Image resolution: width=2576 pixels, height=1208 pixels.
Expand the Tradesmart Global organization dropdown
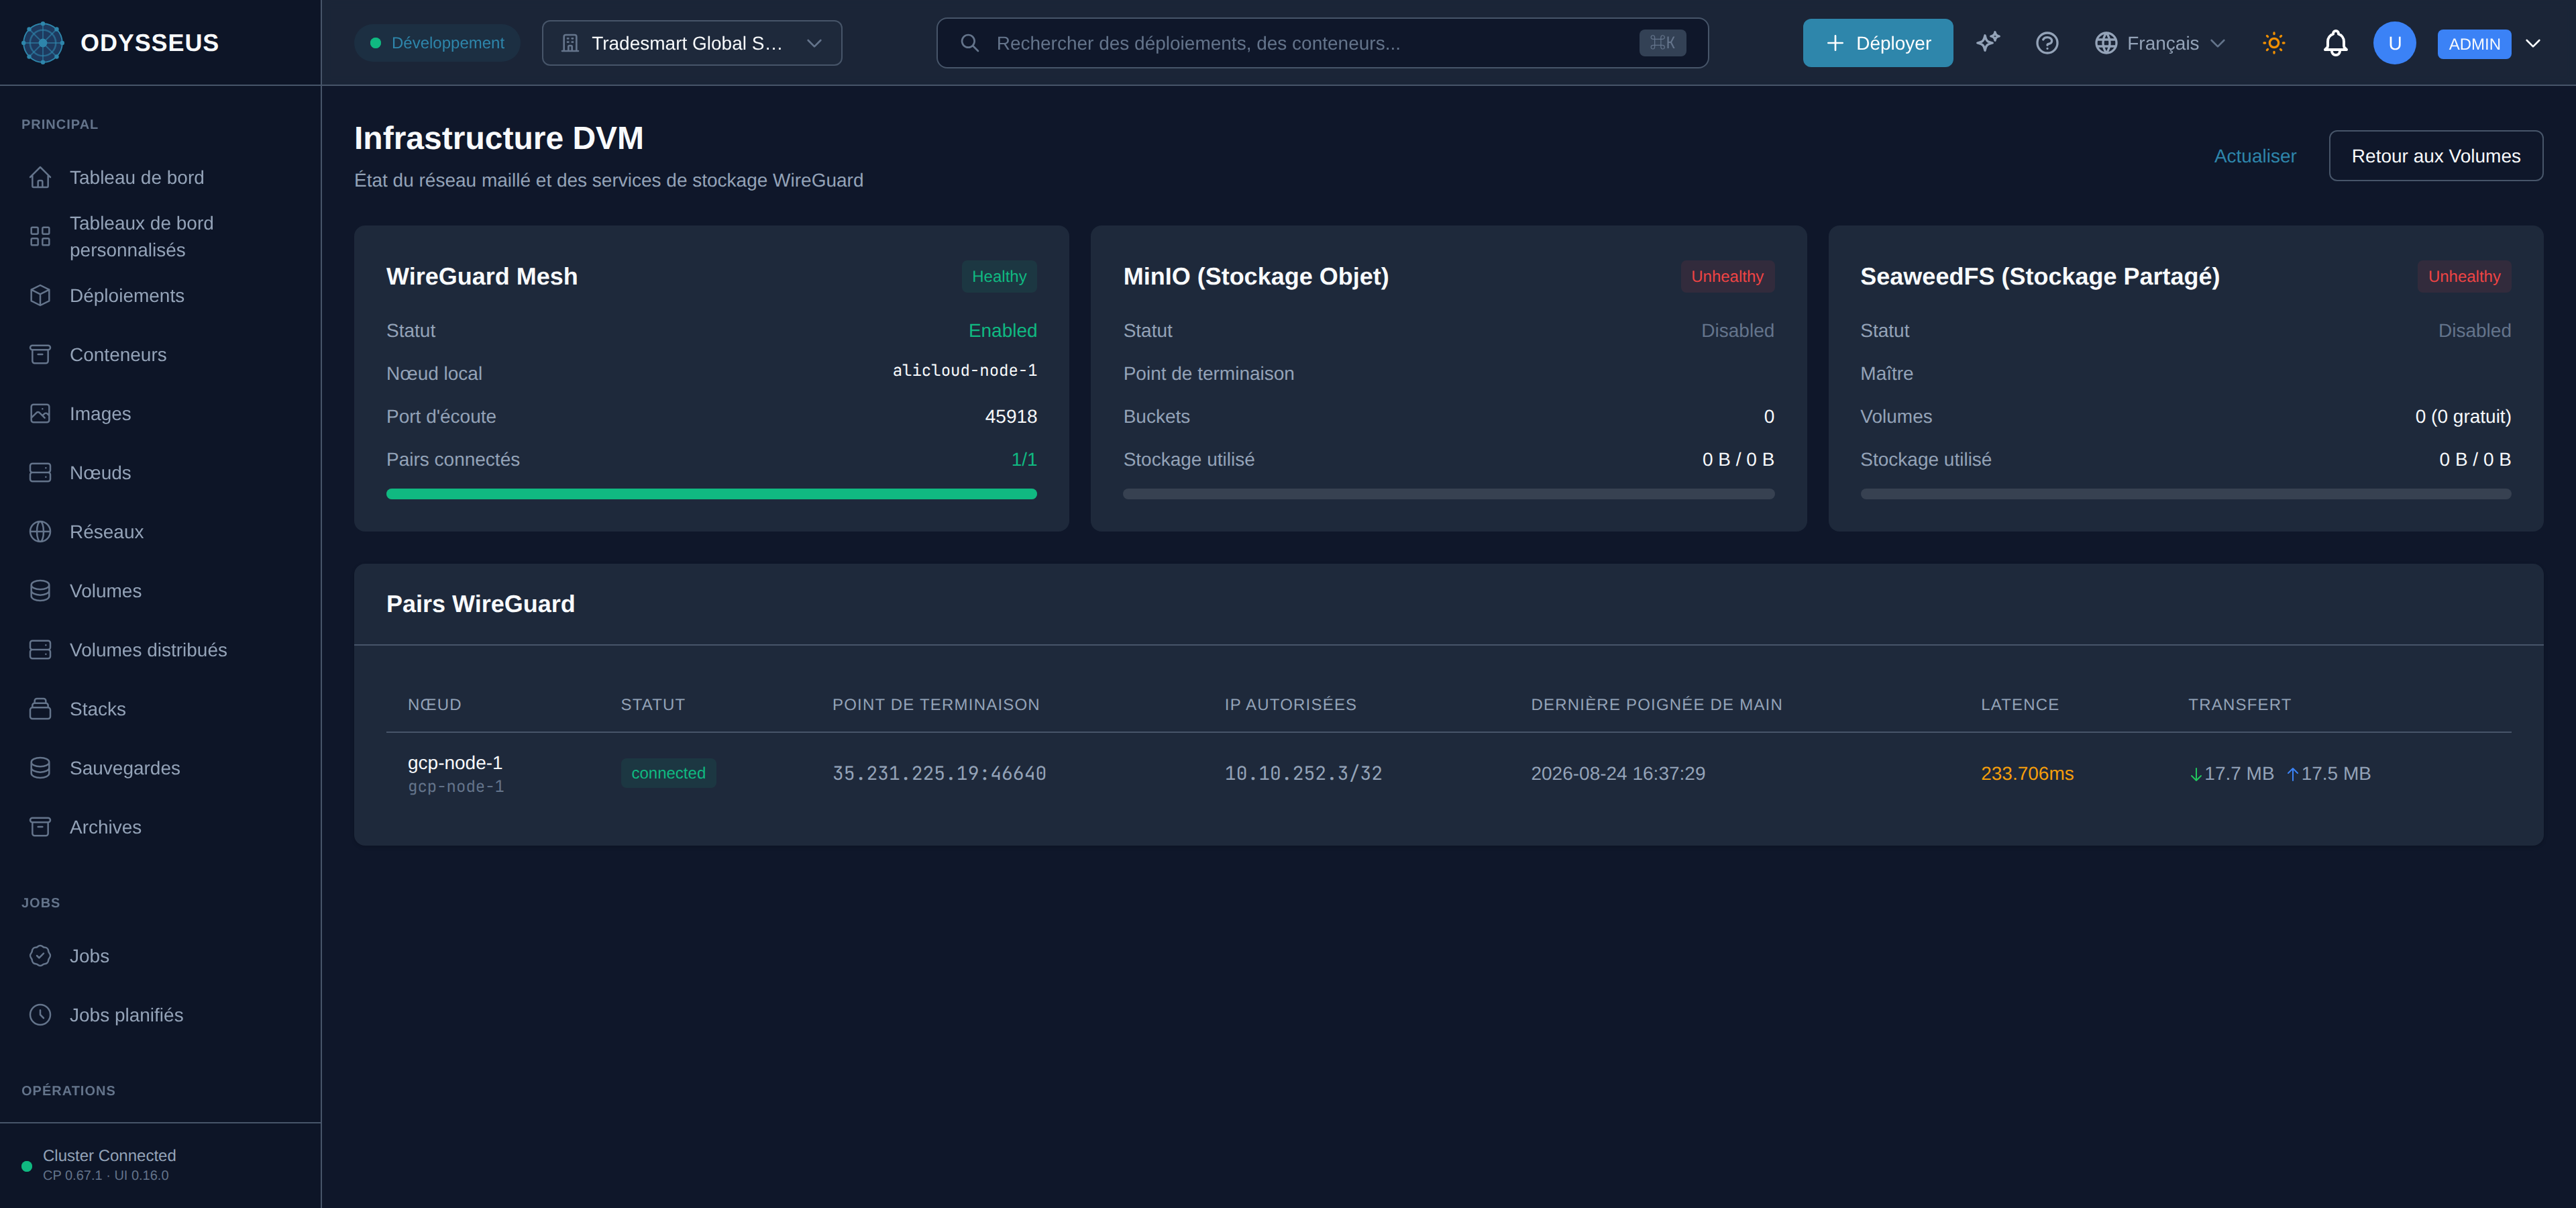click(692, 43)
